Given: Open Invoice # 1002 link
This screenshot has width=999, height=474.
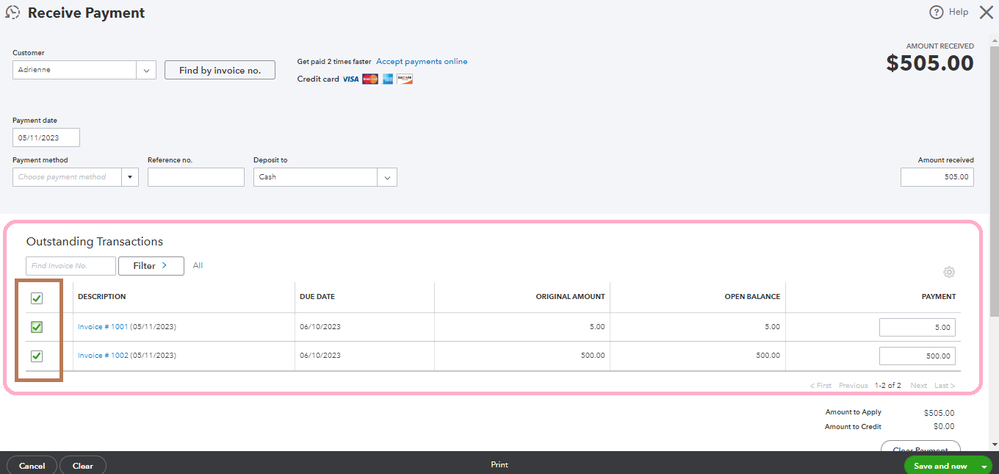Looking at the screenshot, I should (x=103, y=356).
